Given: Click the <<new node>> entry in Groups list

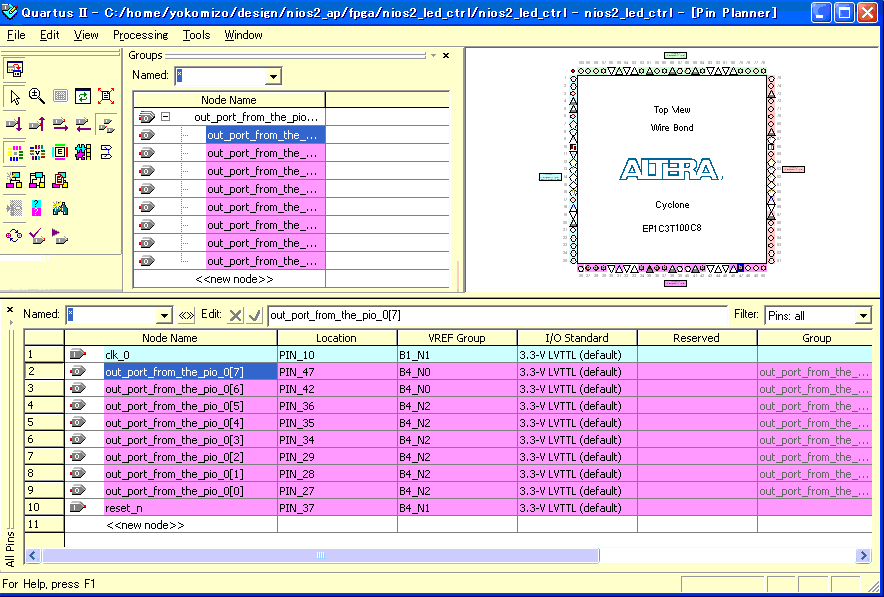Looking at the screenshot, I should (234, 279).
